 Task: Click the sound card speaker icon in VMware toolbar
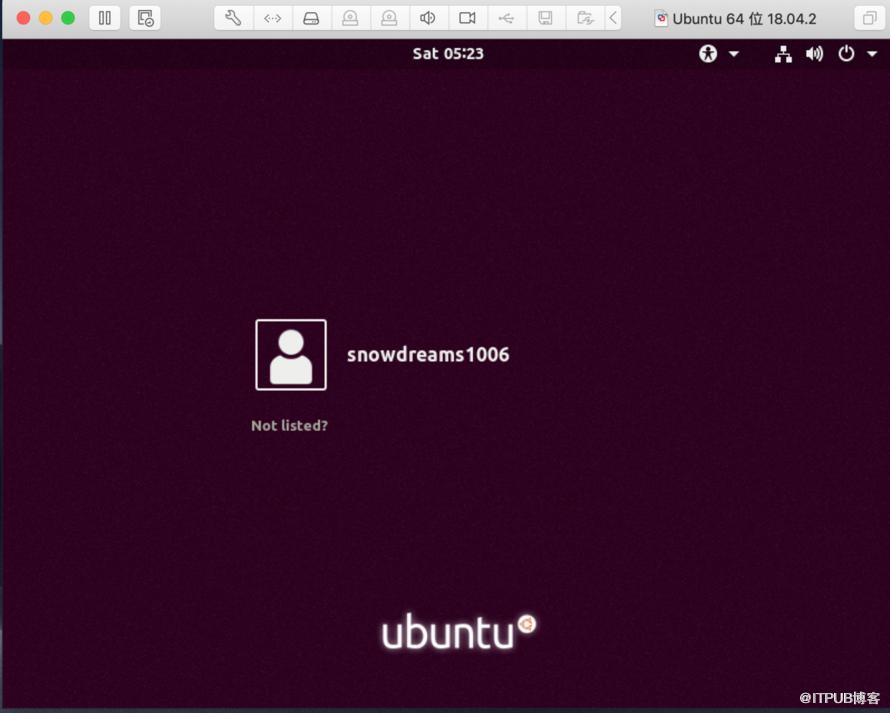(x=428, y=18)
